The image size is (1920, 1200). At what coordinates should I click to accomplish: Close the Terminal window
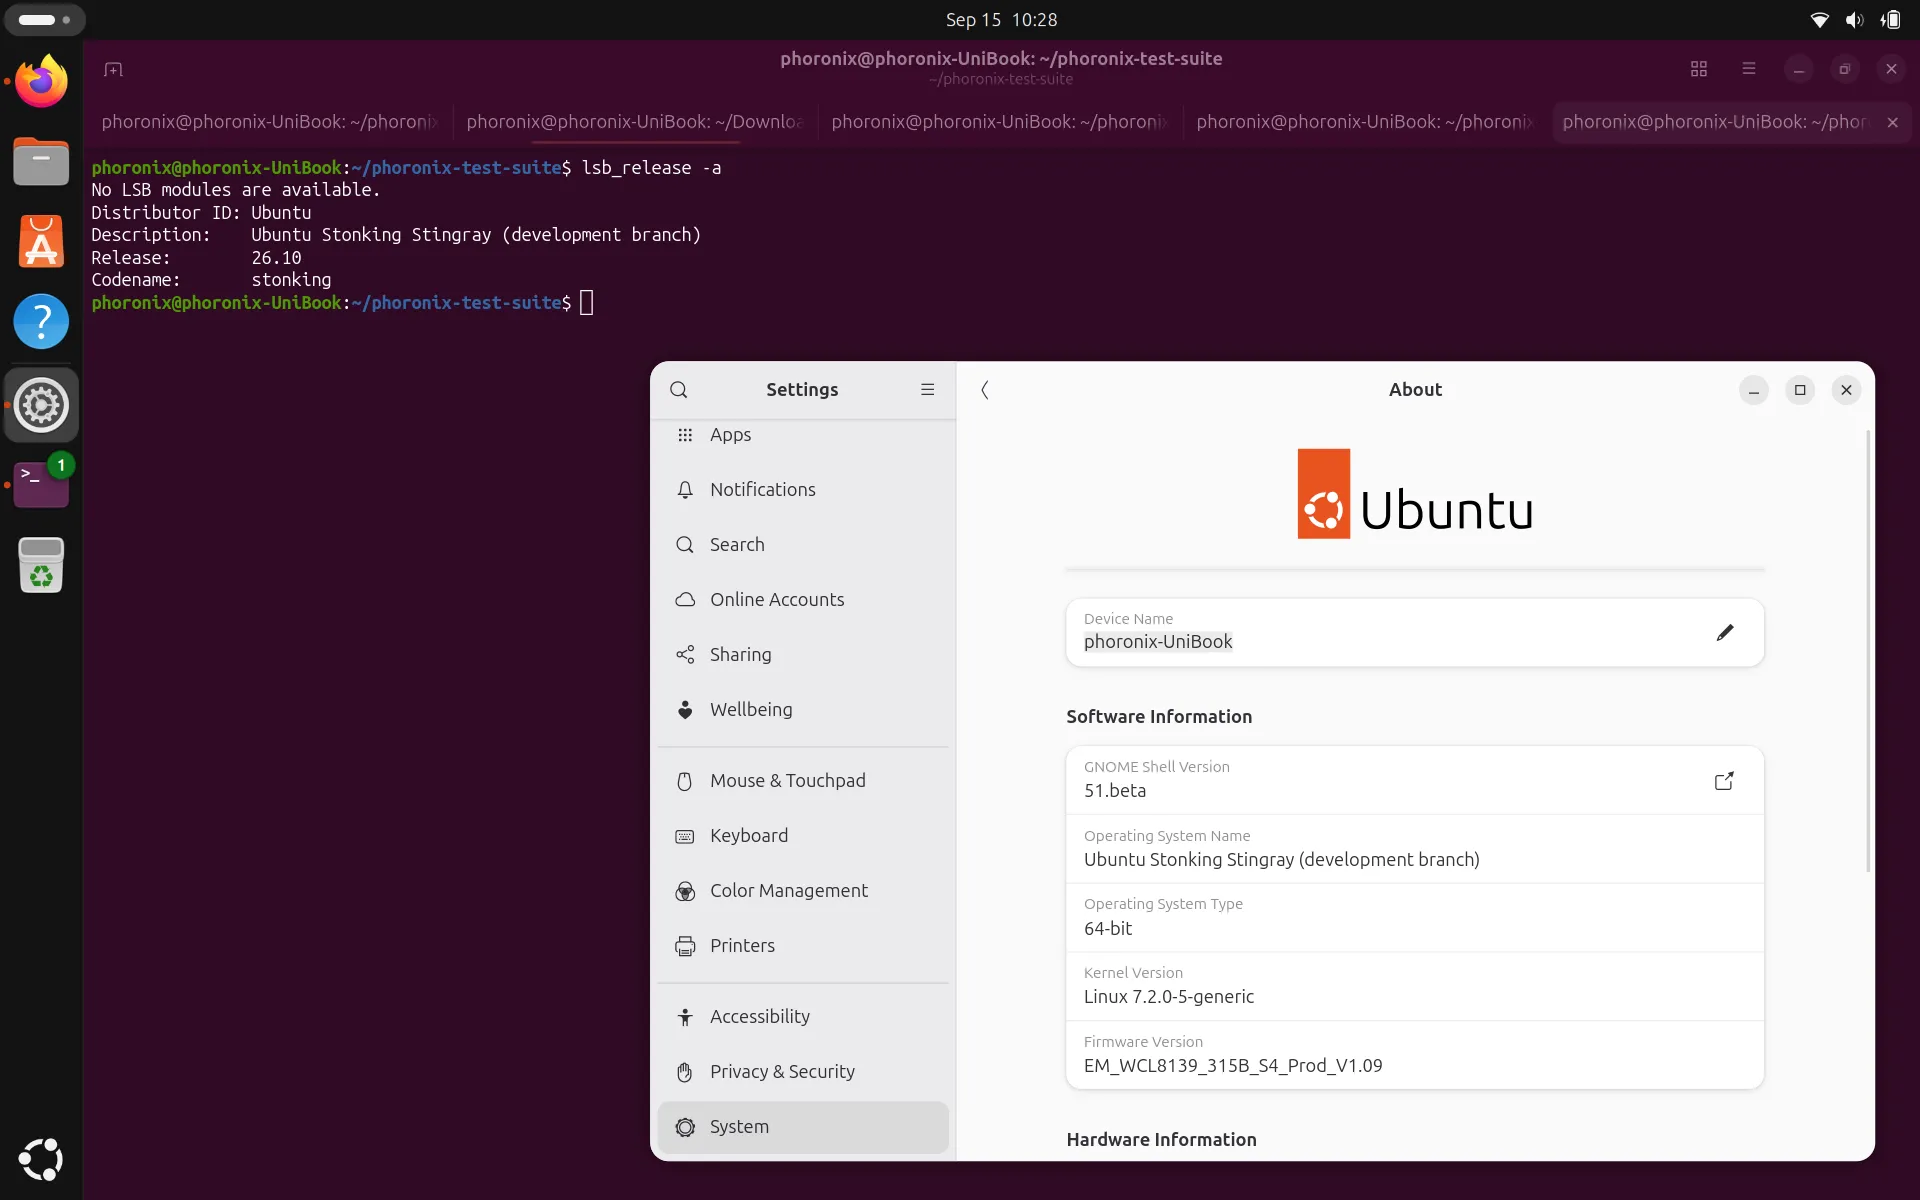point(1891,69)
